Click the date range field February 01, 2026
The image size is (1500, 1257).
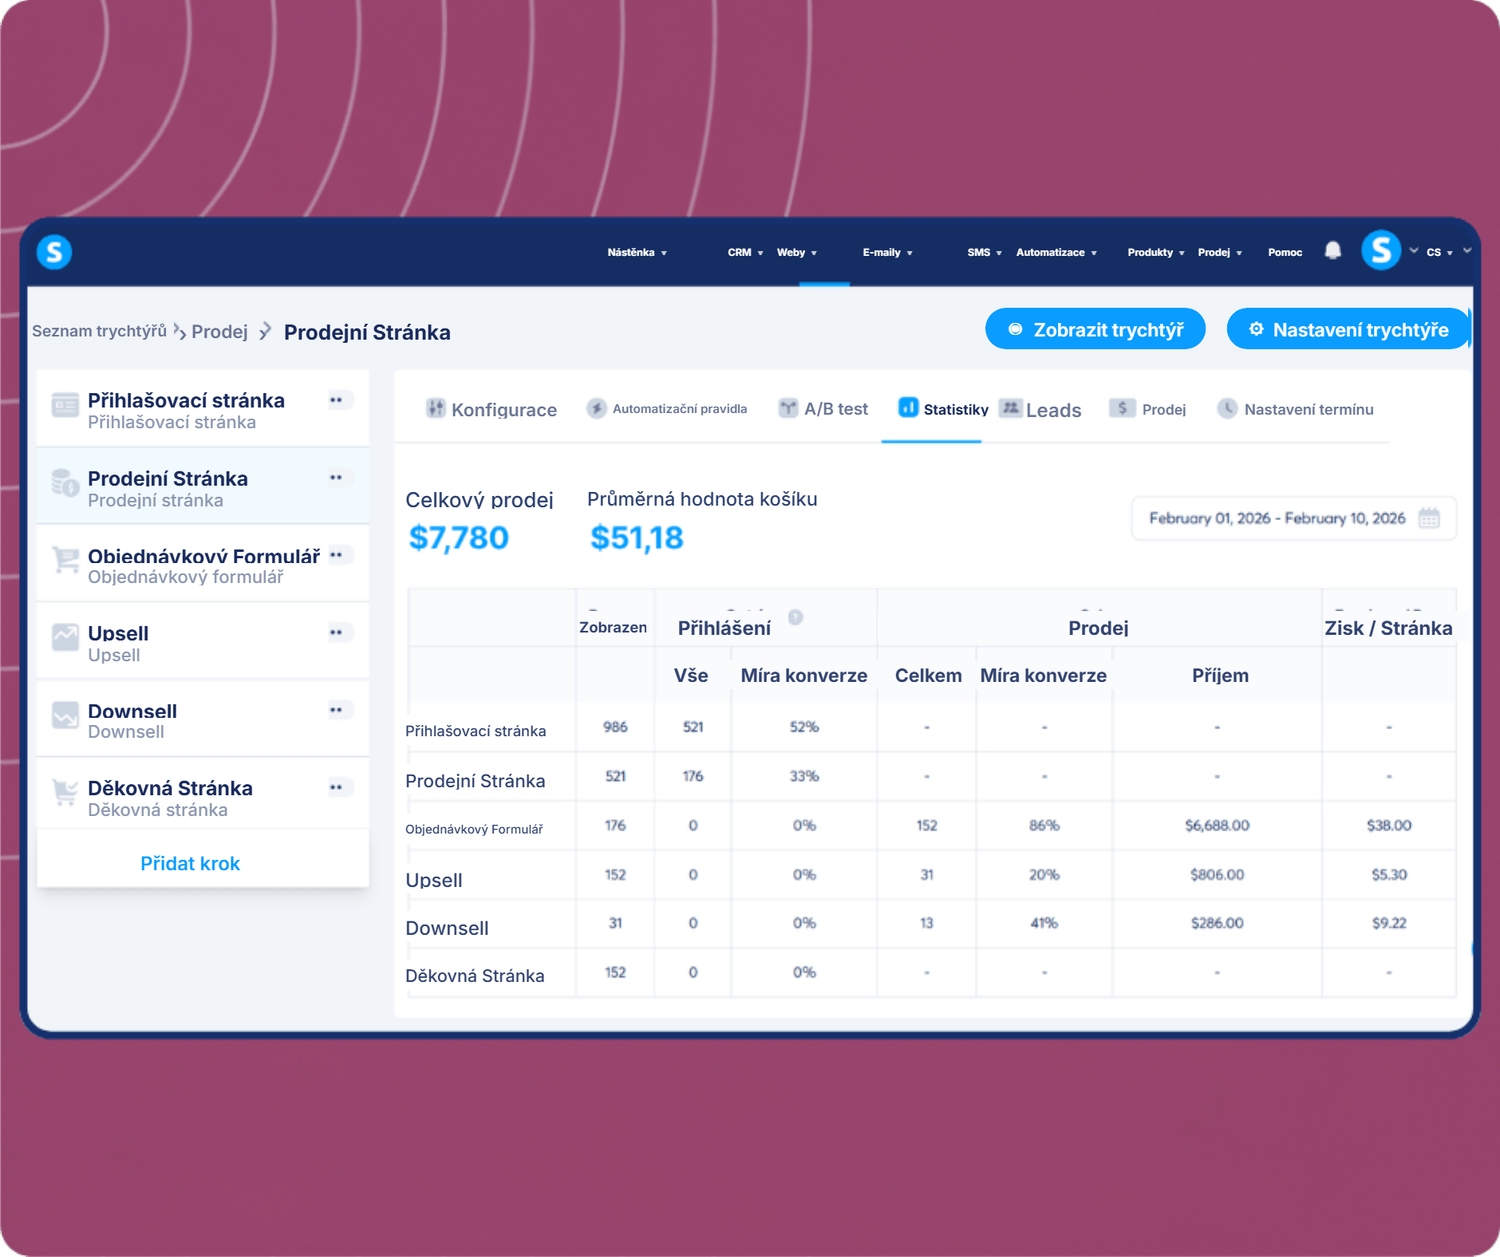click(x=1294, y=518)
